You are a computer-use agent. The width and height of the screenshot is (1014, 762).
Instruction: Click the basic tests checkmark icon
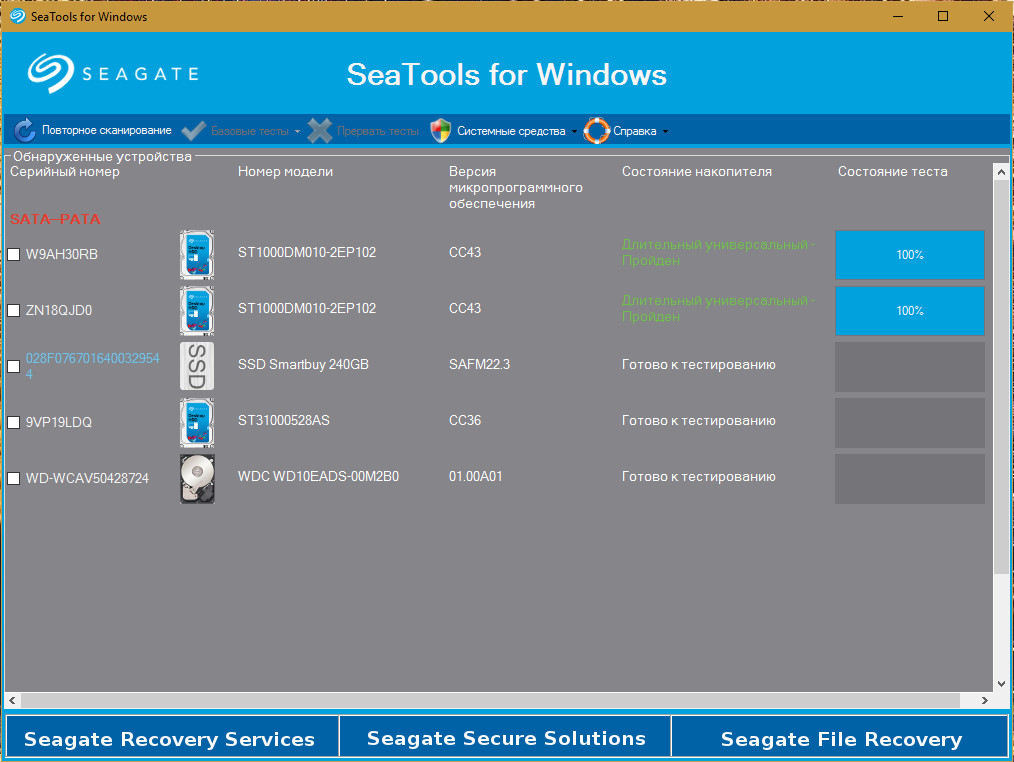[x=193, y=131]
